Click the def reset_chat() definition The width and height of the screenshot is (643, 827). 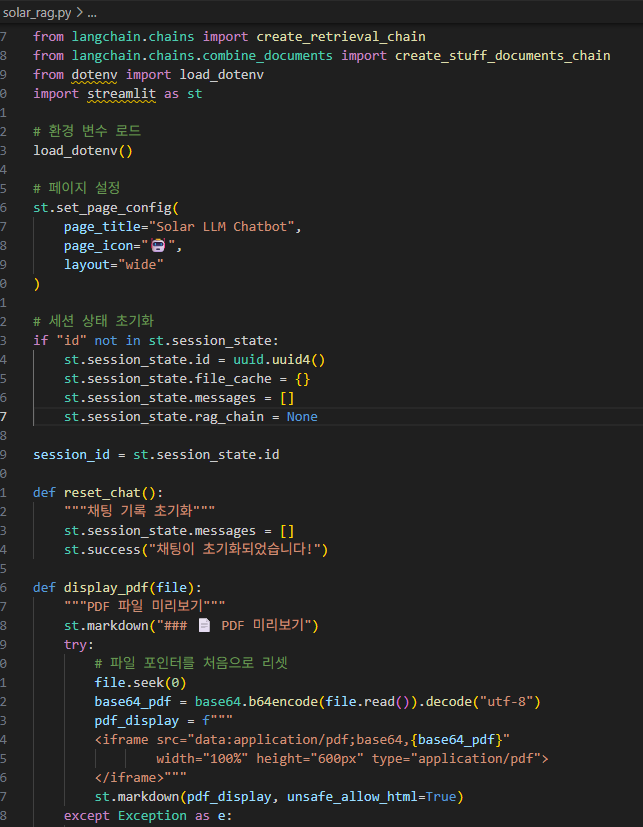[98, 493]
